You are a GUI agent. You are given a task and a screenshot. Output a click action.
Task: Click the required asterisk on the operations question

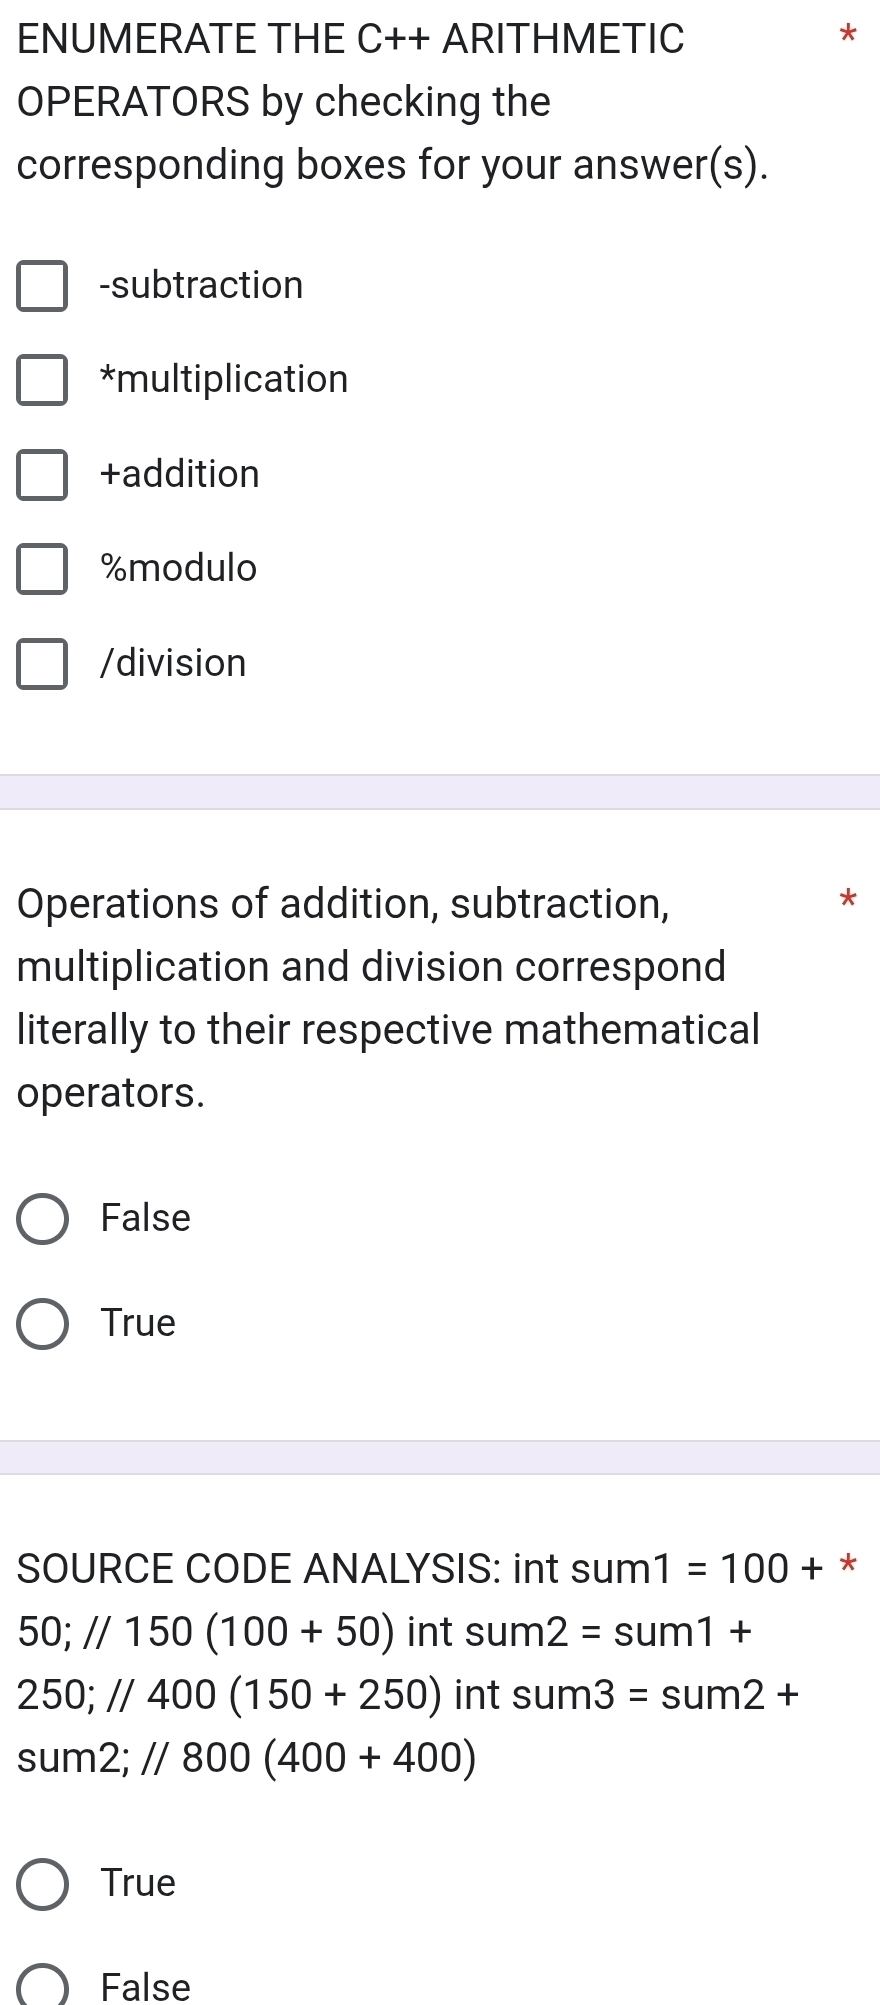tap(848, 897)
